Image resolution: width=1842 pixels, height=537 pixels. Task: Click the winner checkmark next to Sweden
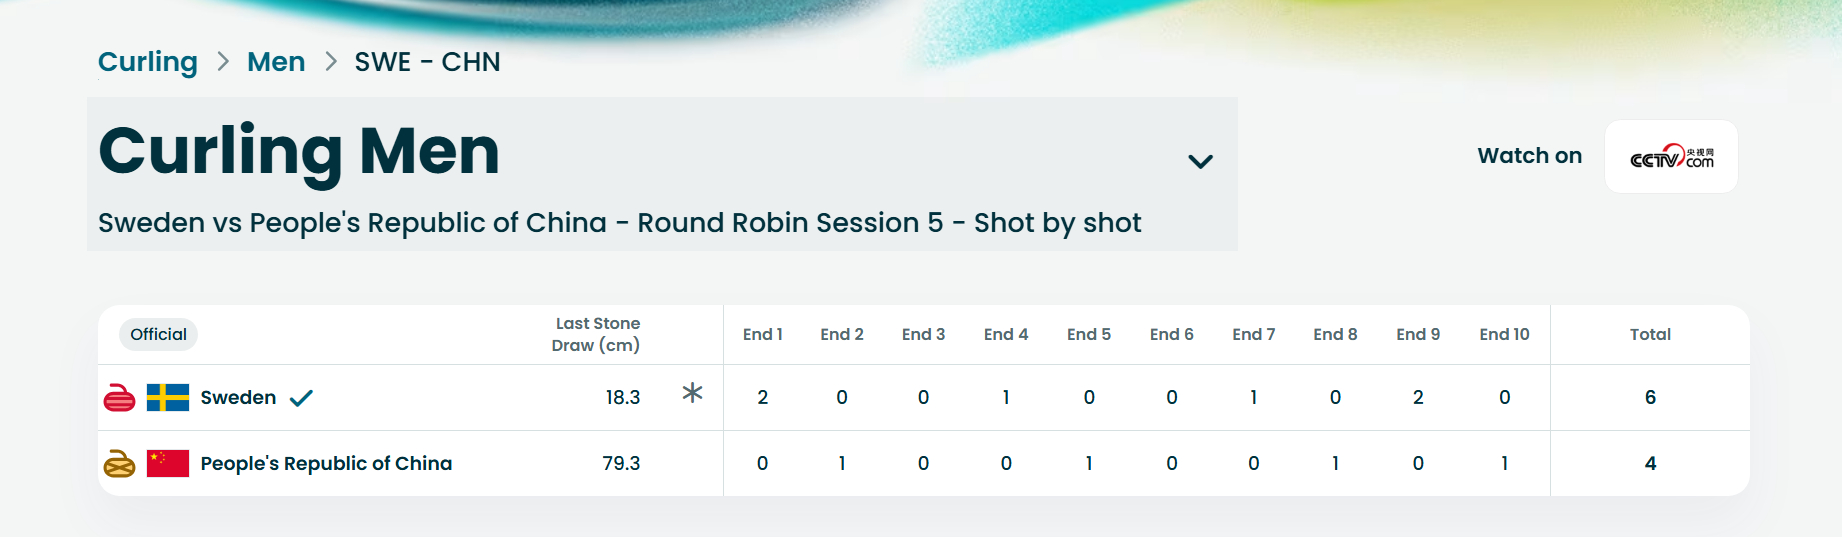click(301, 398)
